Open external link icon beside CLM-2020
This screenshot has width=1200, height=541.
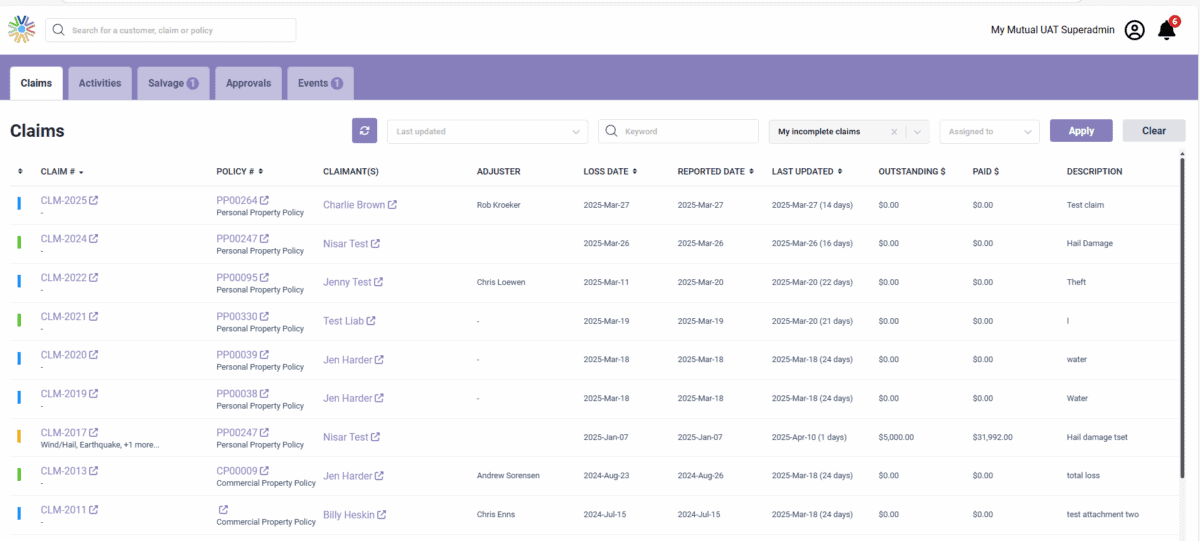tap(94, 355)
